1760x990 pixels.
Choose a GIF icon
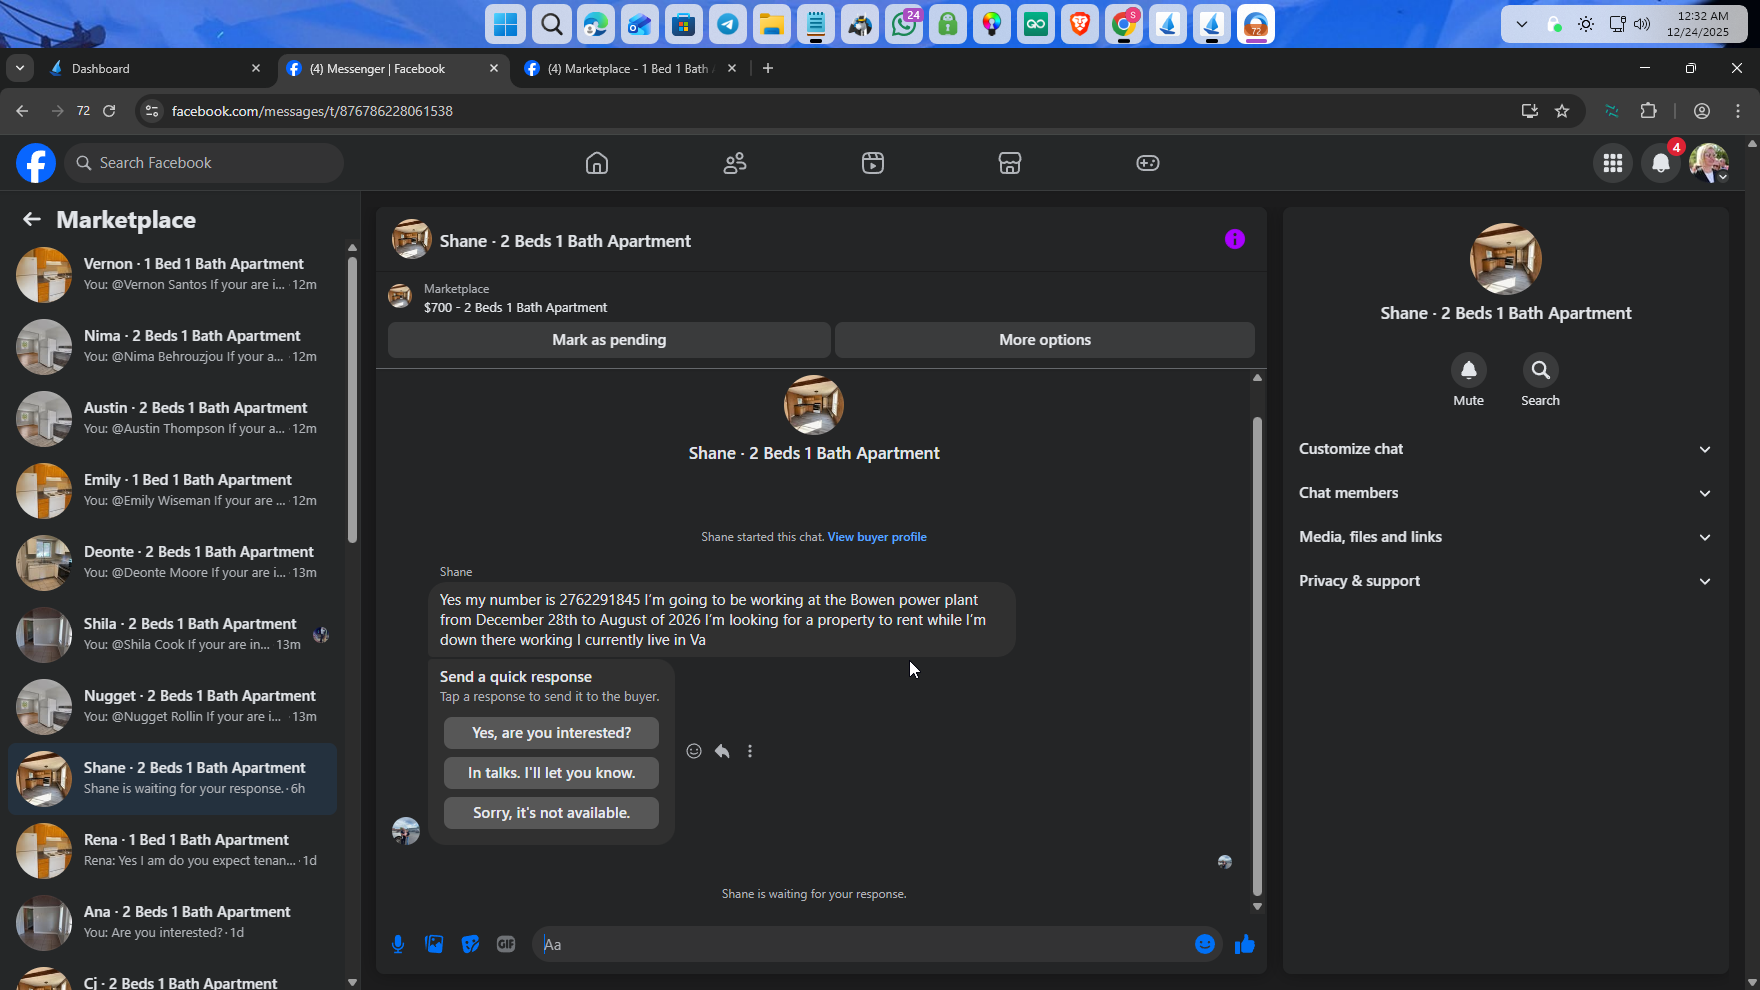[506, 944]
